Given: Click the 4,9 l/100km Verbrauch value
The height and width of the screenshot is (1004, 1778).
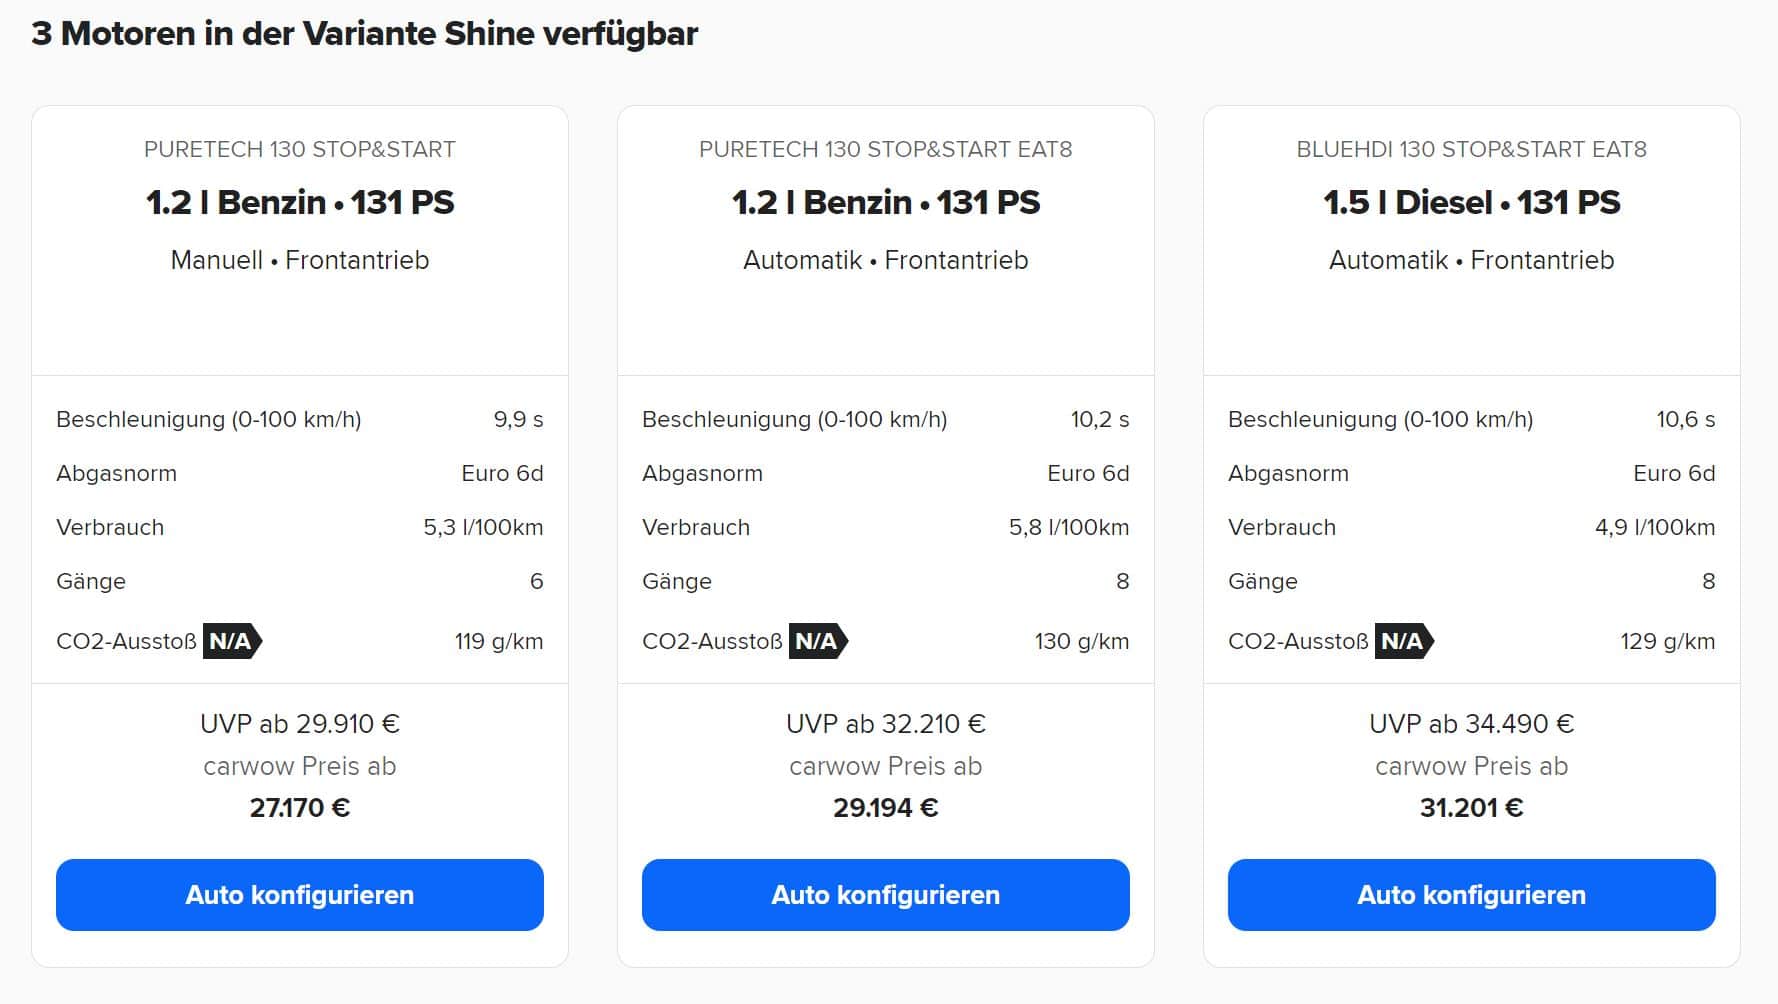Looking at the screenshot, I should click(x=1655, y=528).
